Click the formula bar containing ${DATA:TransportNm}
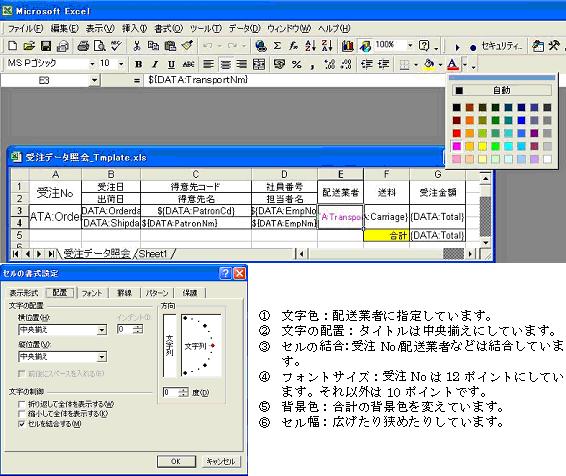The height and width of the screenshot is (476, 566). pos(294,80)
